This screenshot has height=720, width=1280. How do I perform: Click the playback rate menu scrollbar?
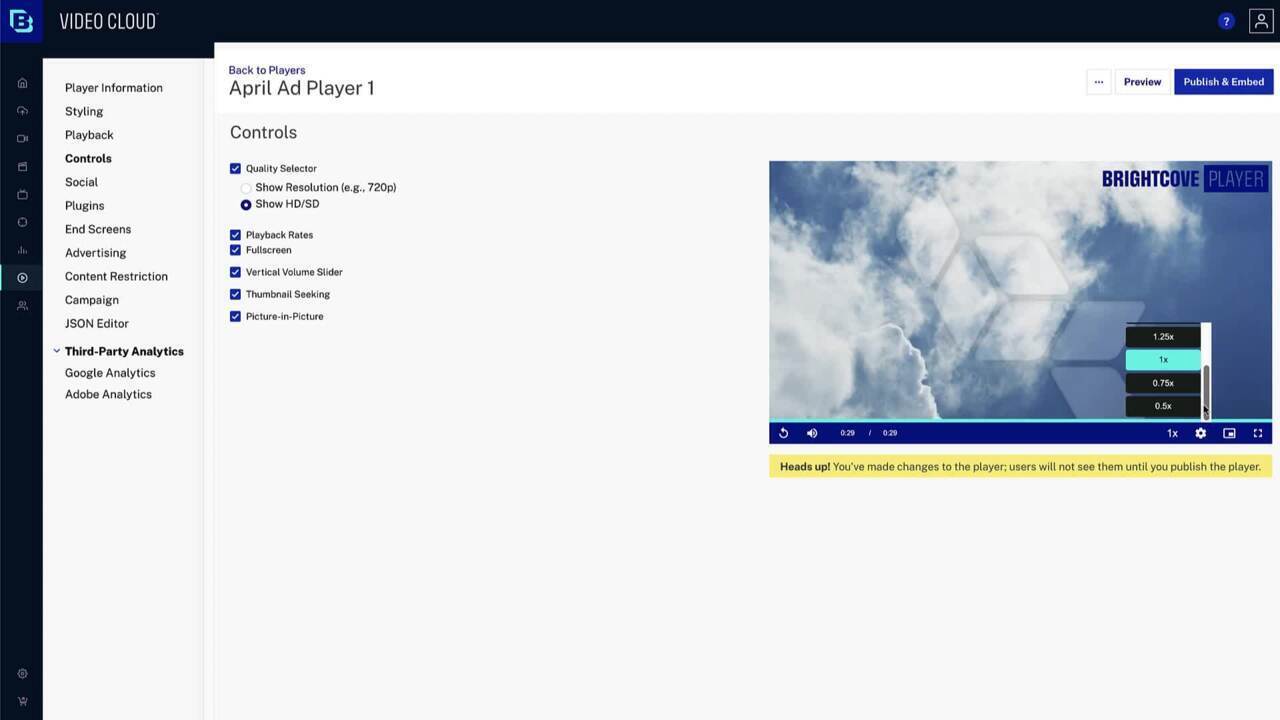click(1206, 390)
